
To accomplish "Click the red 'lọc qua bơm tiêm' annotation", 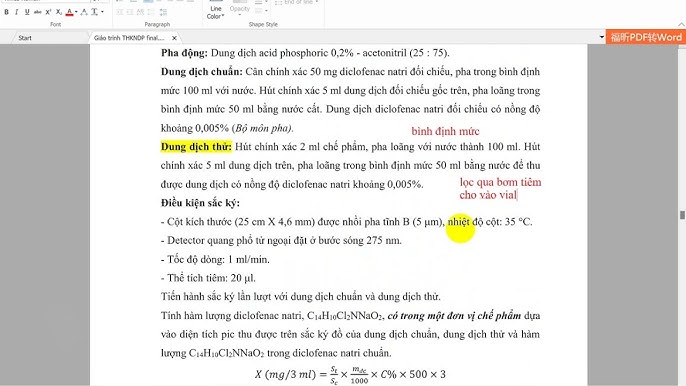I will click(500, 182).
